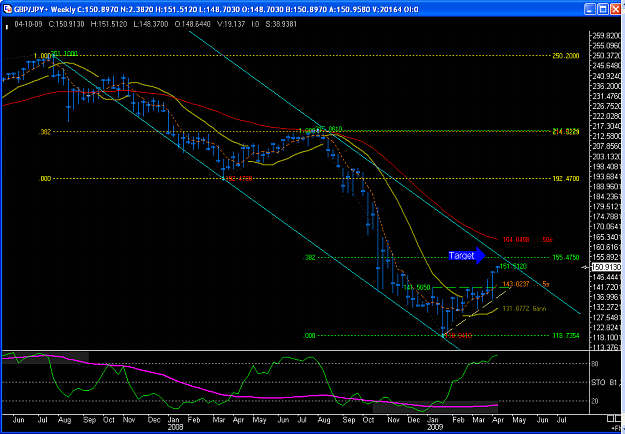Select the blue Target arrow annotation
The image size is (625, 434).
click(467, 255)
